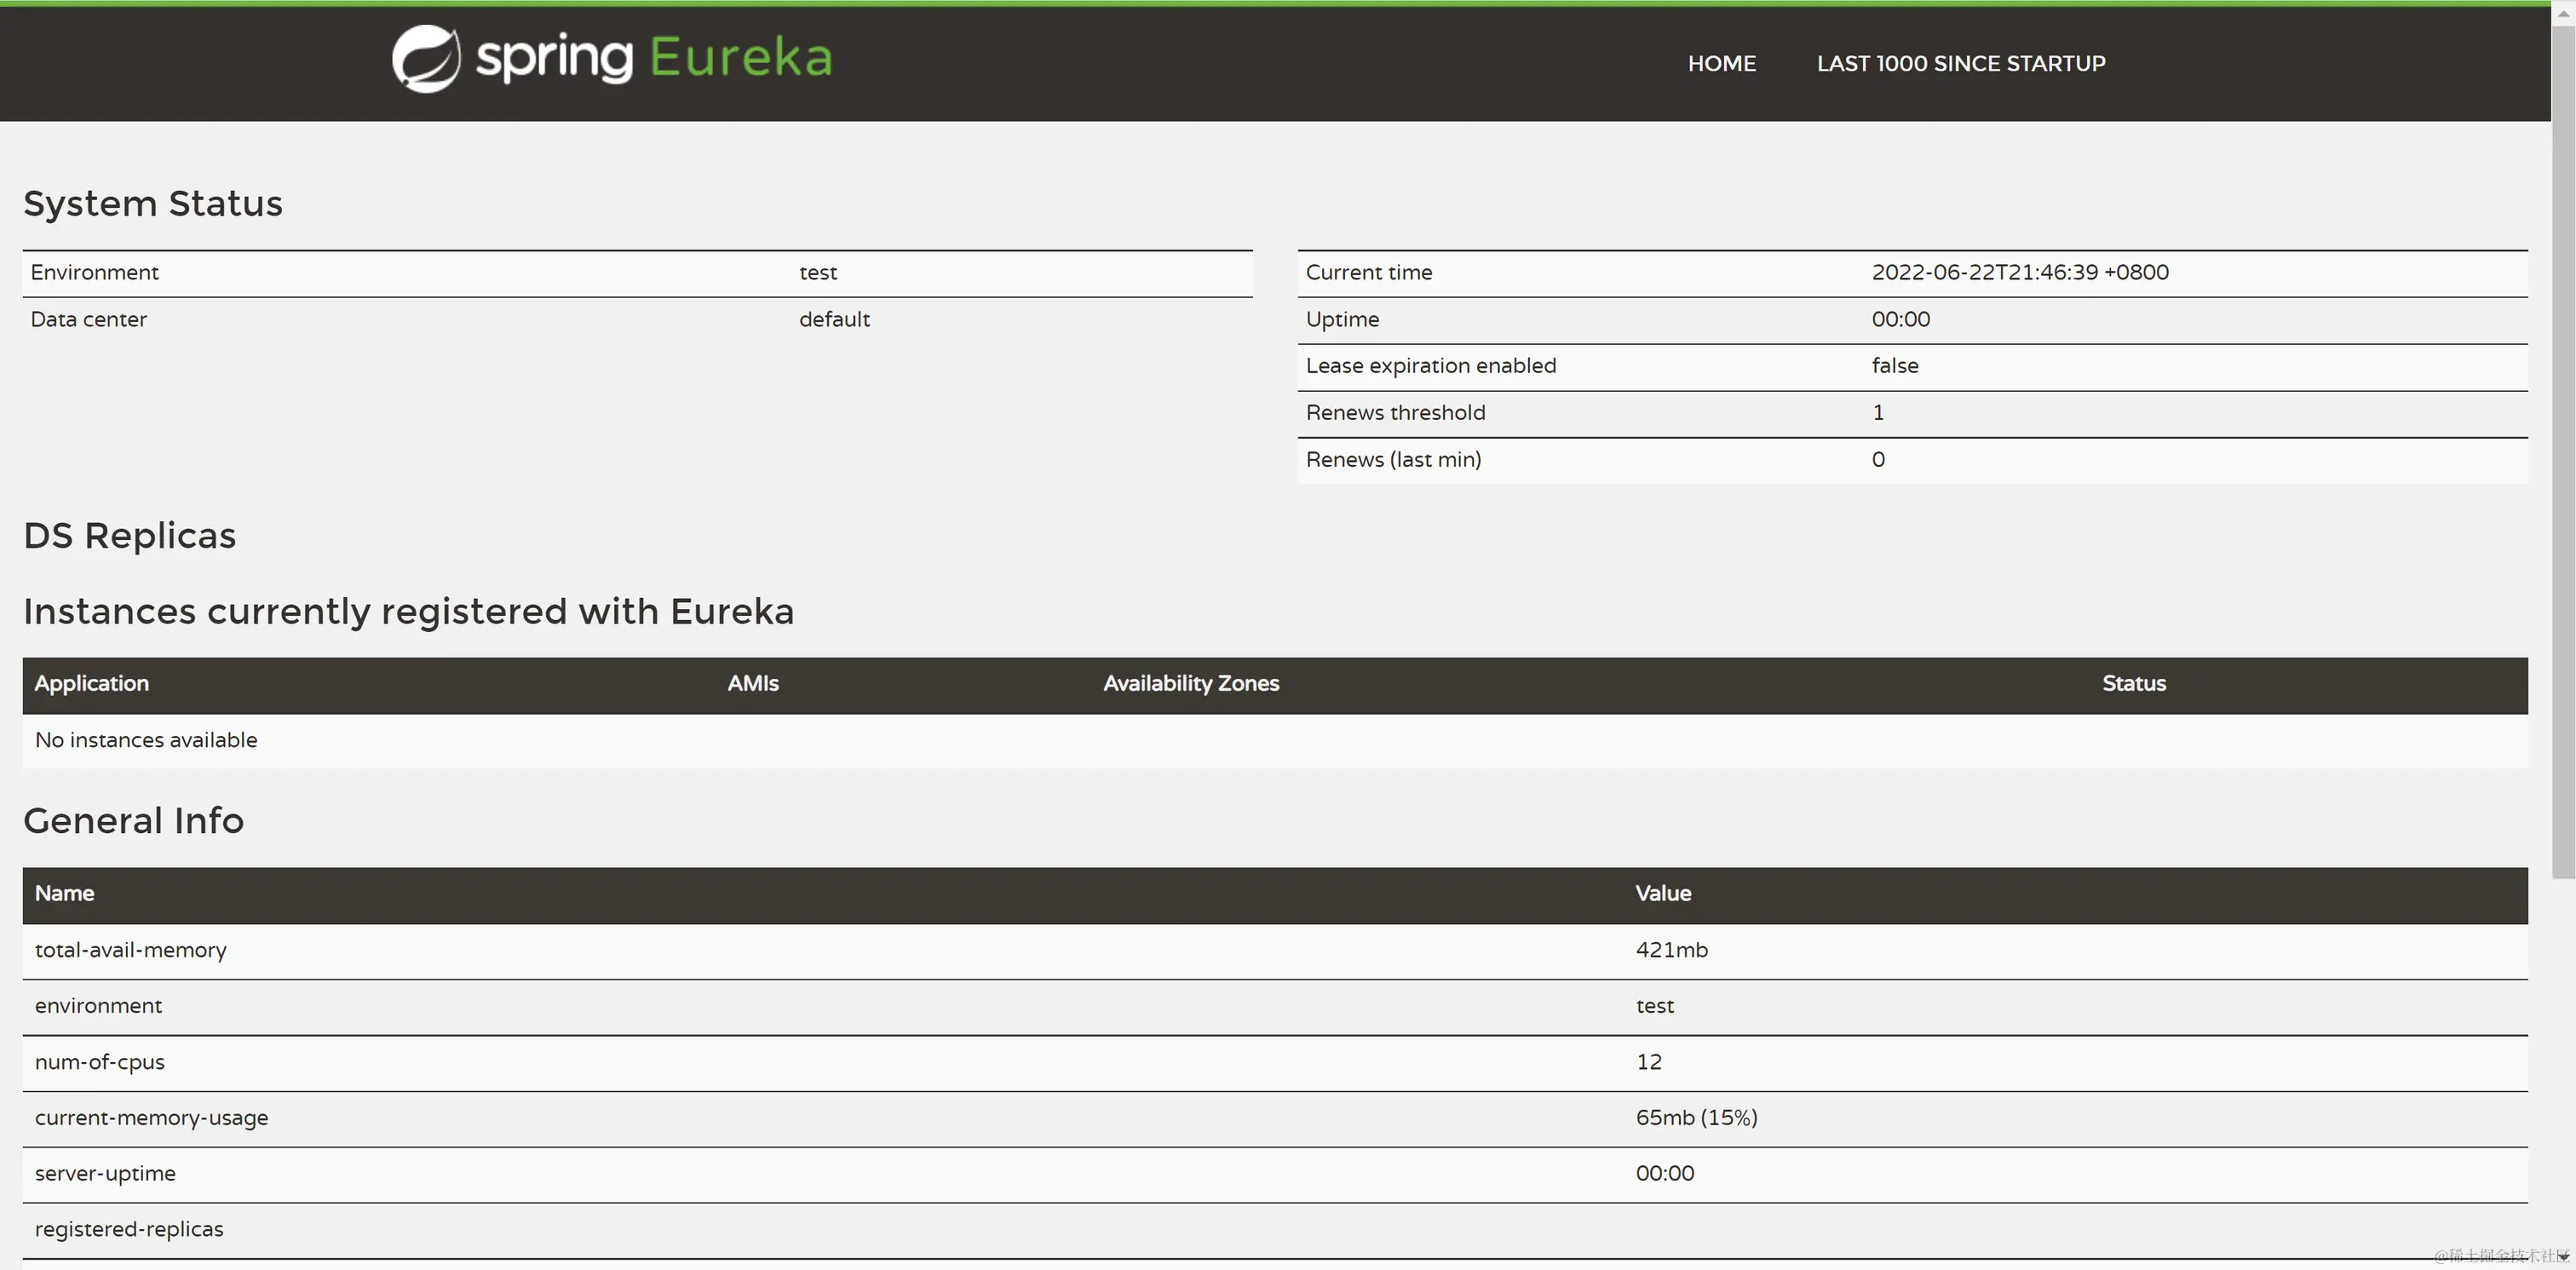Click the Status column header
Screen dimensions: 2576x1270
[x=2133, y=684]
